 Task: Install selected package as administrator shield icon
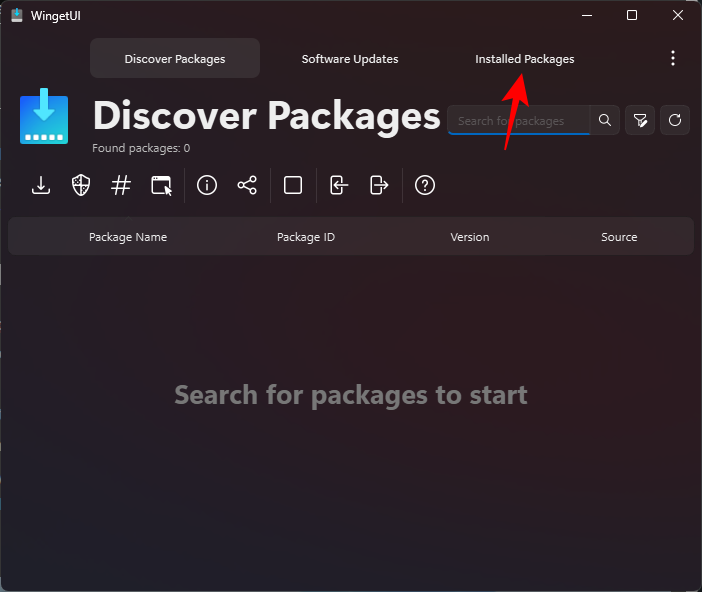[81, 185]
